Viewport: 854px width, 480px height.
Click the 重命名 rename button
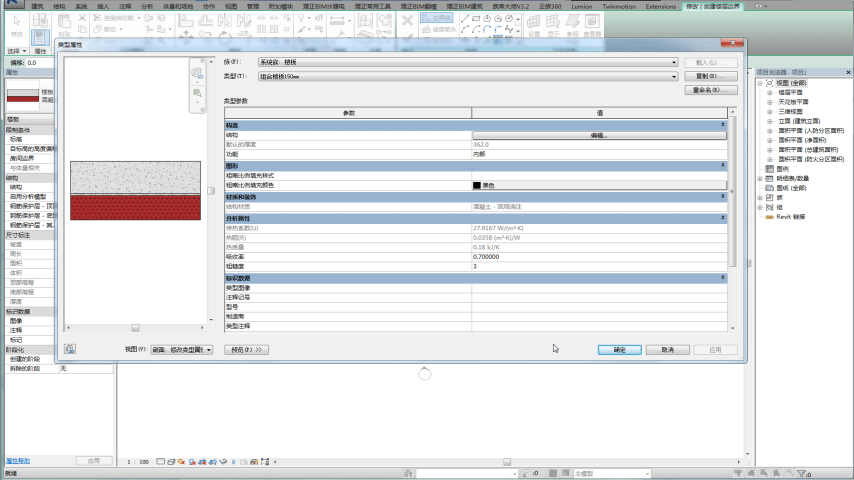[x=711, y=90]
